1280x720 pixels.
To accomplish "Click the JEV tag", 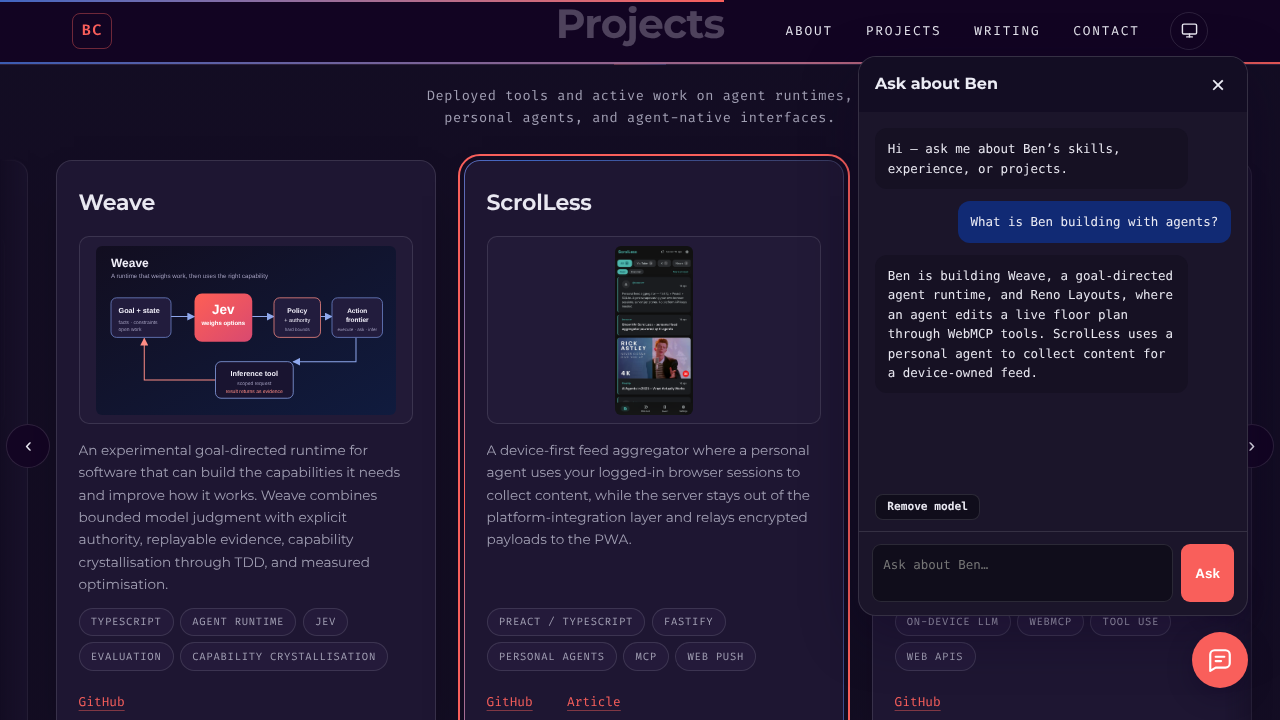I will coord(326,622).
